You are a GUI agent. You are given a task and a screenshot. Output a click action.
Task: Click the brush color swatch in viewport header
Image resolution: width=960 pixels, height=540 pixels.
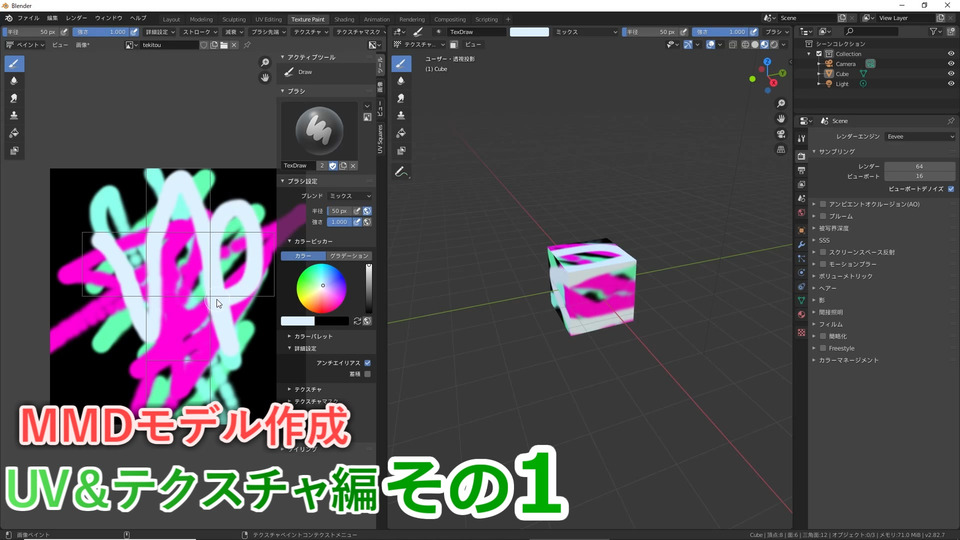529,32
